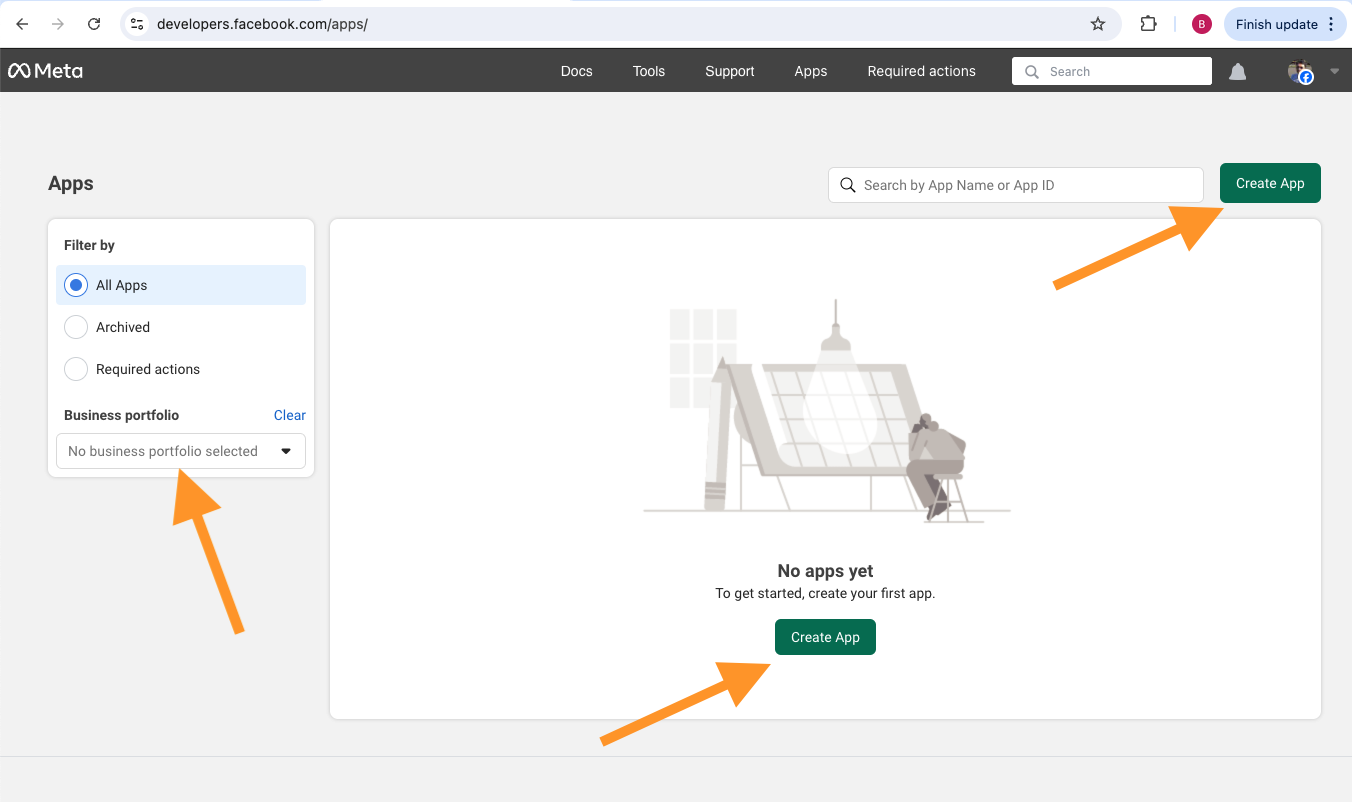Image resolution: width=1352 pixels, height=802 pixels.
Task: Open the notifications bell icon
Action: [1237, 71]
